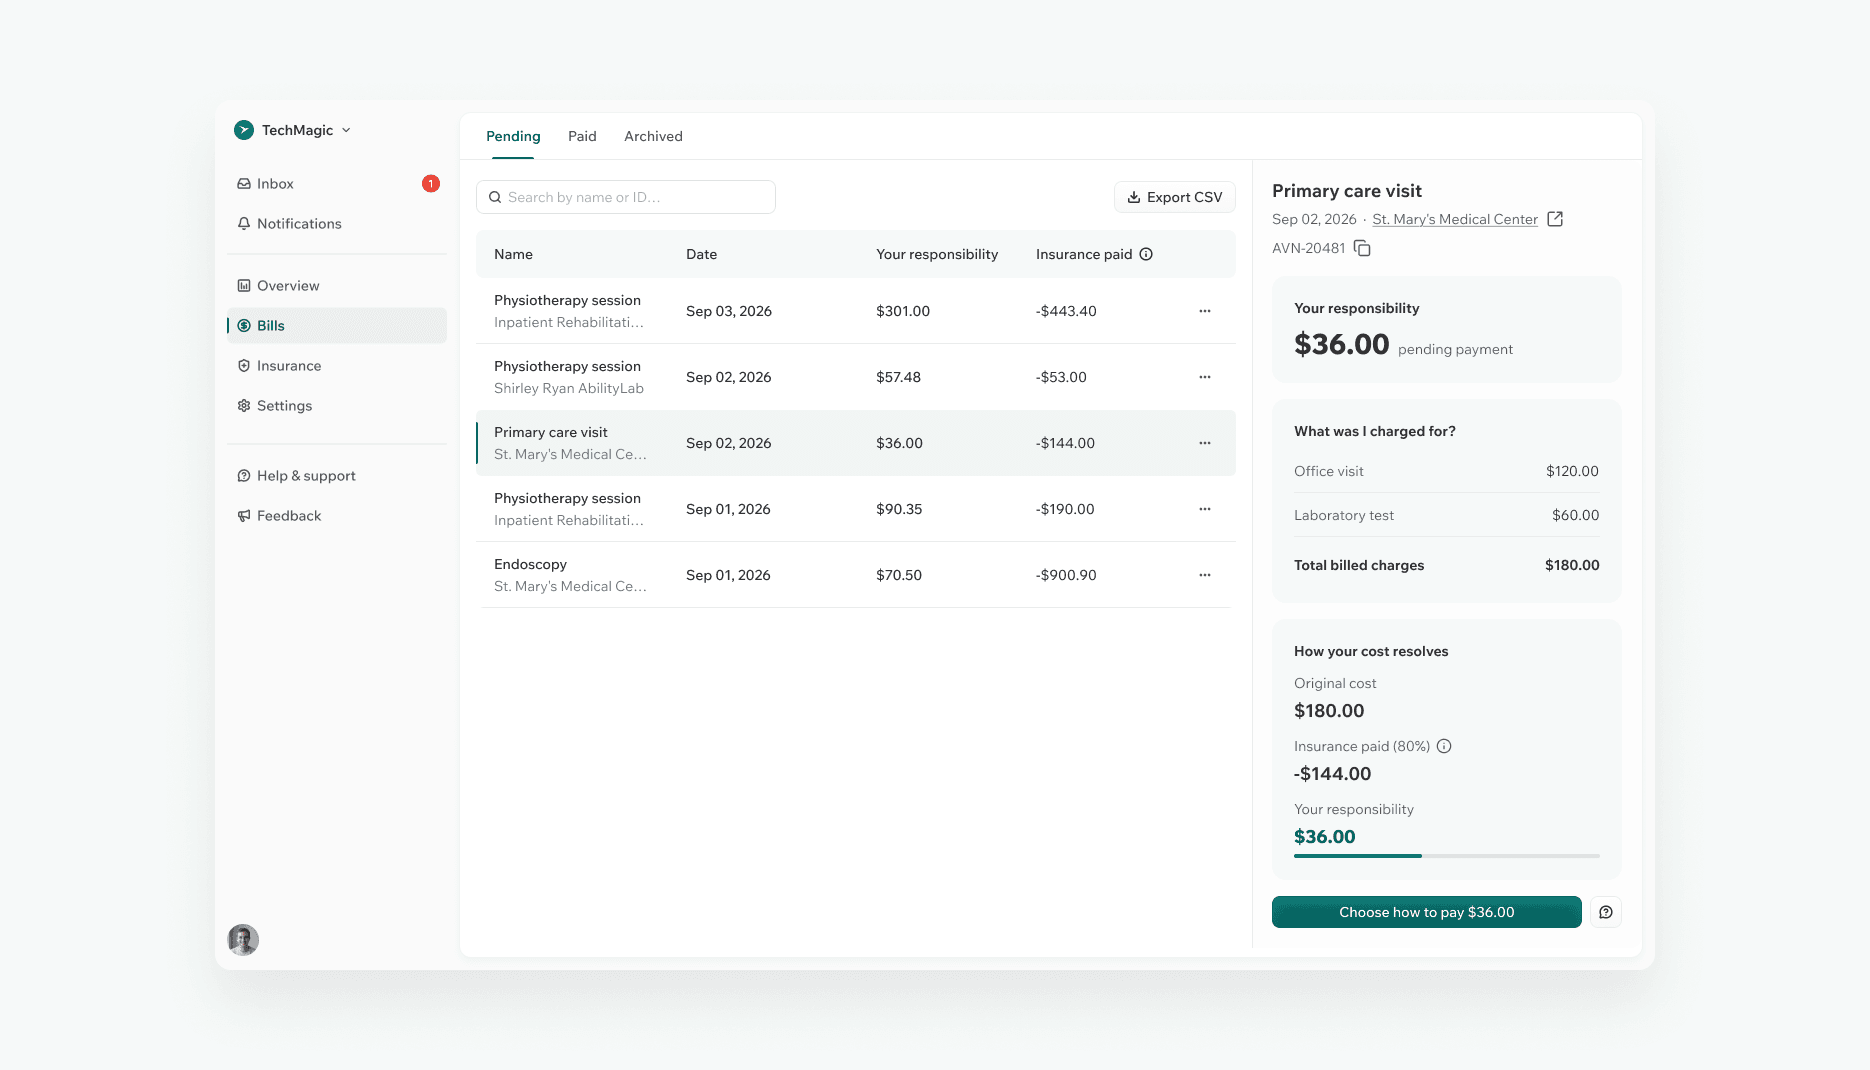1870x1070 pixels.
Task: Open Settings from the sidebar
Action: (x=336, y=406)
